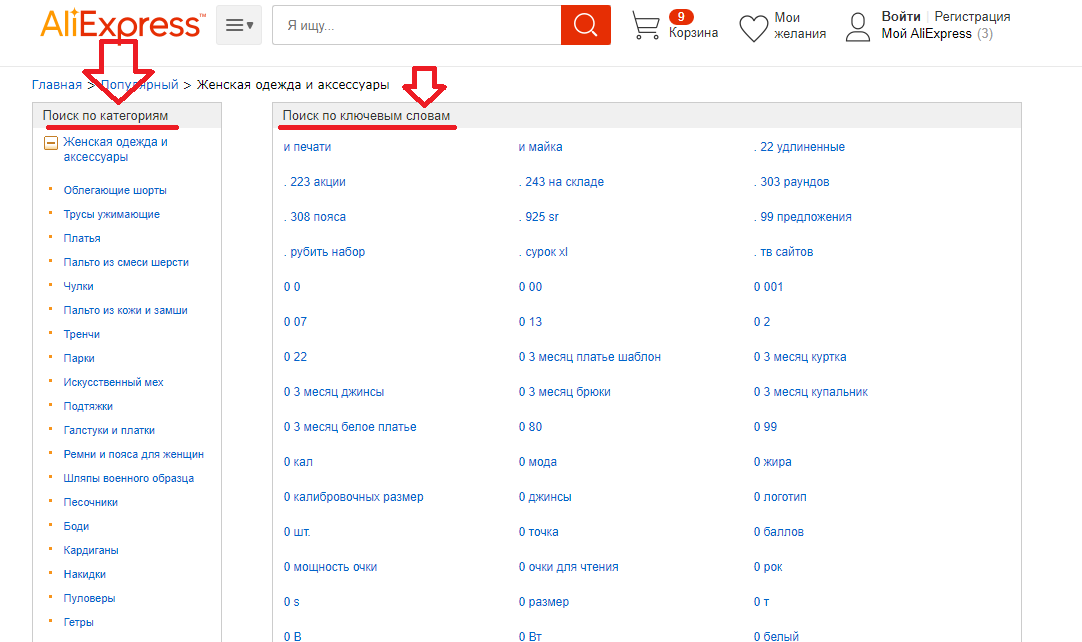The width and height of the screenshot is (1082, 642).
Task: Open keyword 'тв сайтов'
Action: [783, 252]
